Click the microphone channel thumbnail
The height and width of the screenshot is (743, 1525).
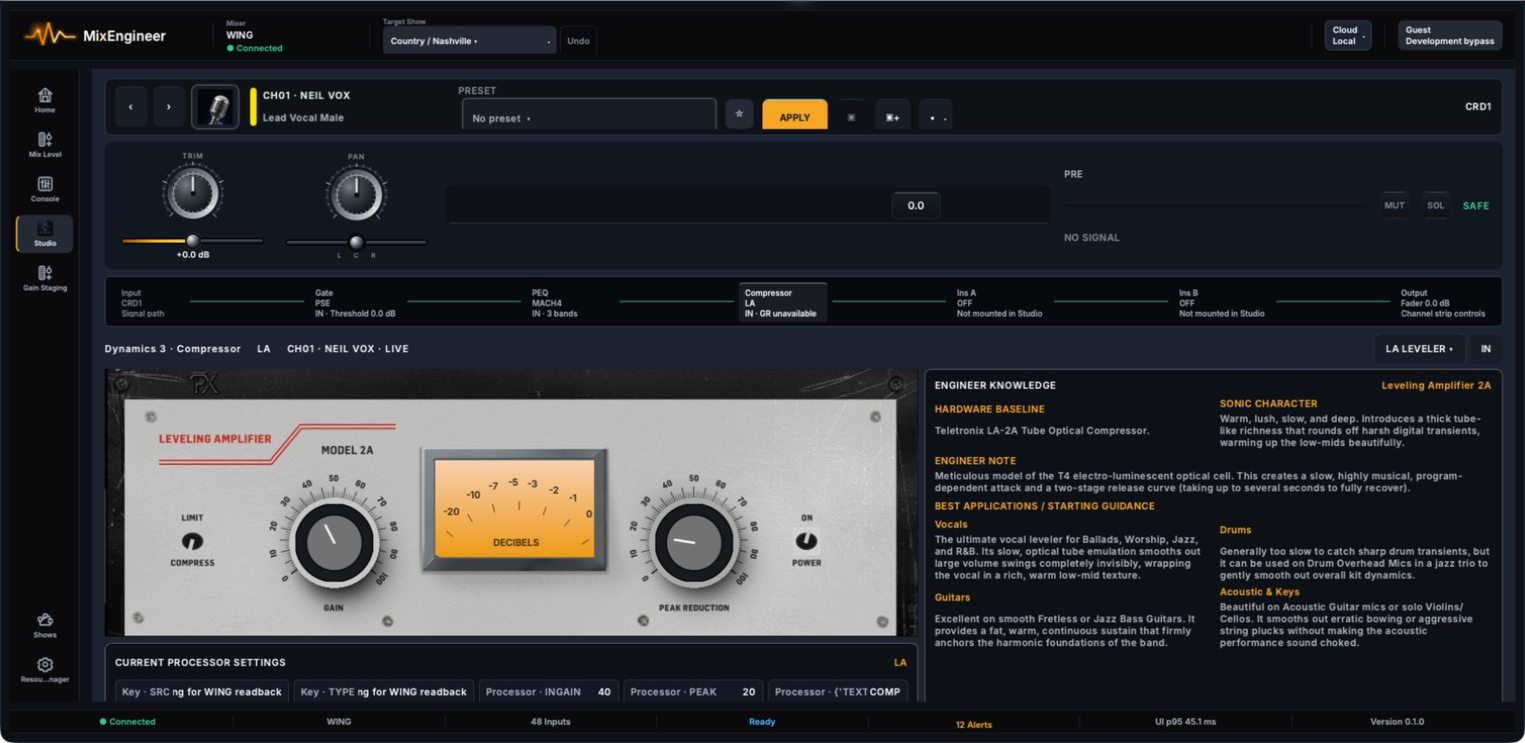click(215, 106)
